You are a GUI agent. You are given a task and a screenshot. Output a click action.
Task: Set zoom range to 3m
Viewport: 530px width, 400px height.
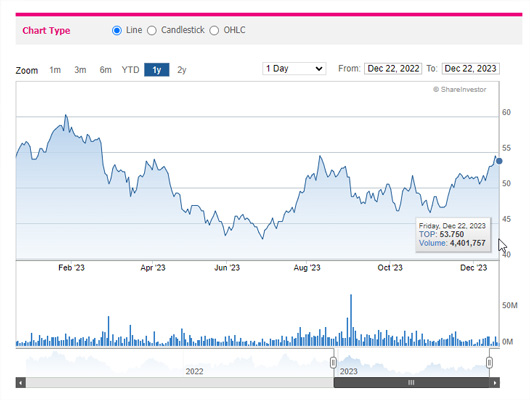(x=80, y=70)
